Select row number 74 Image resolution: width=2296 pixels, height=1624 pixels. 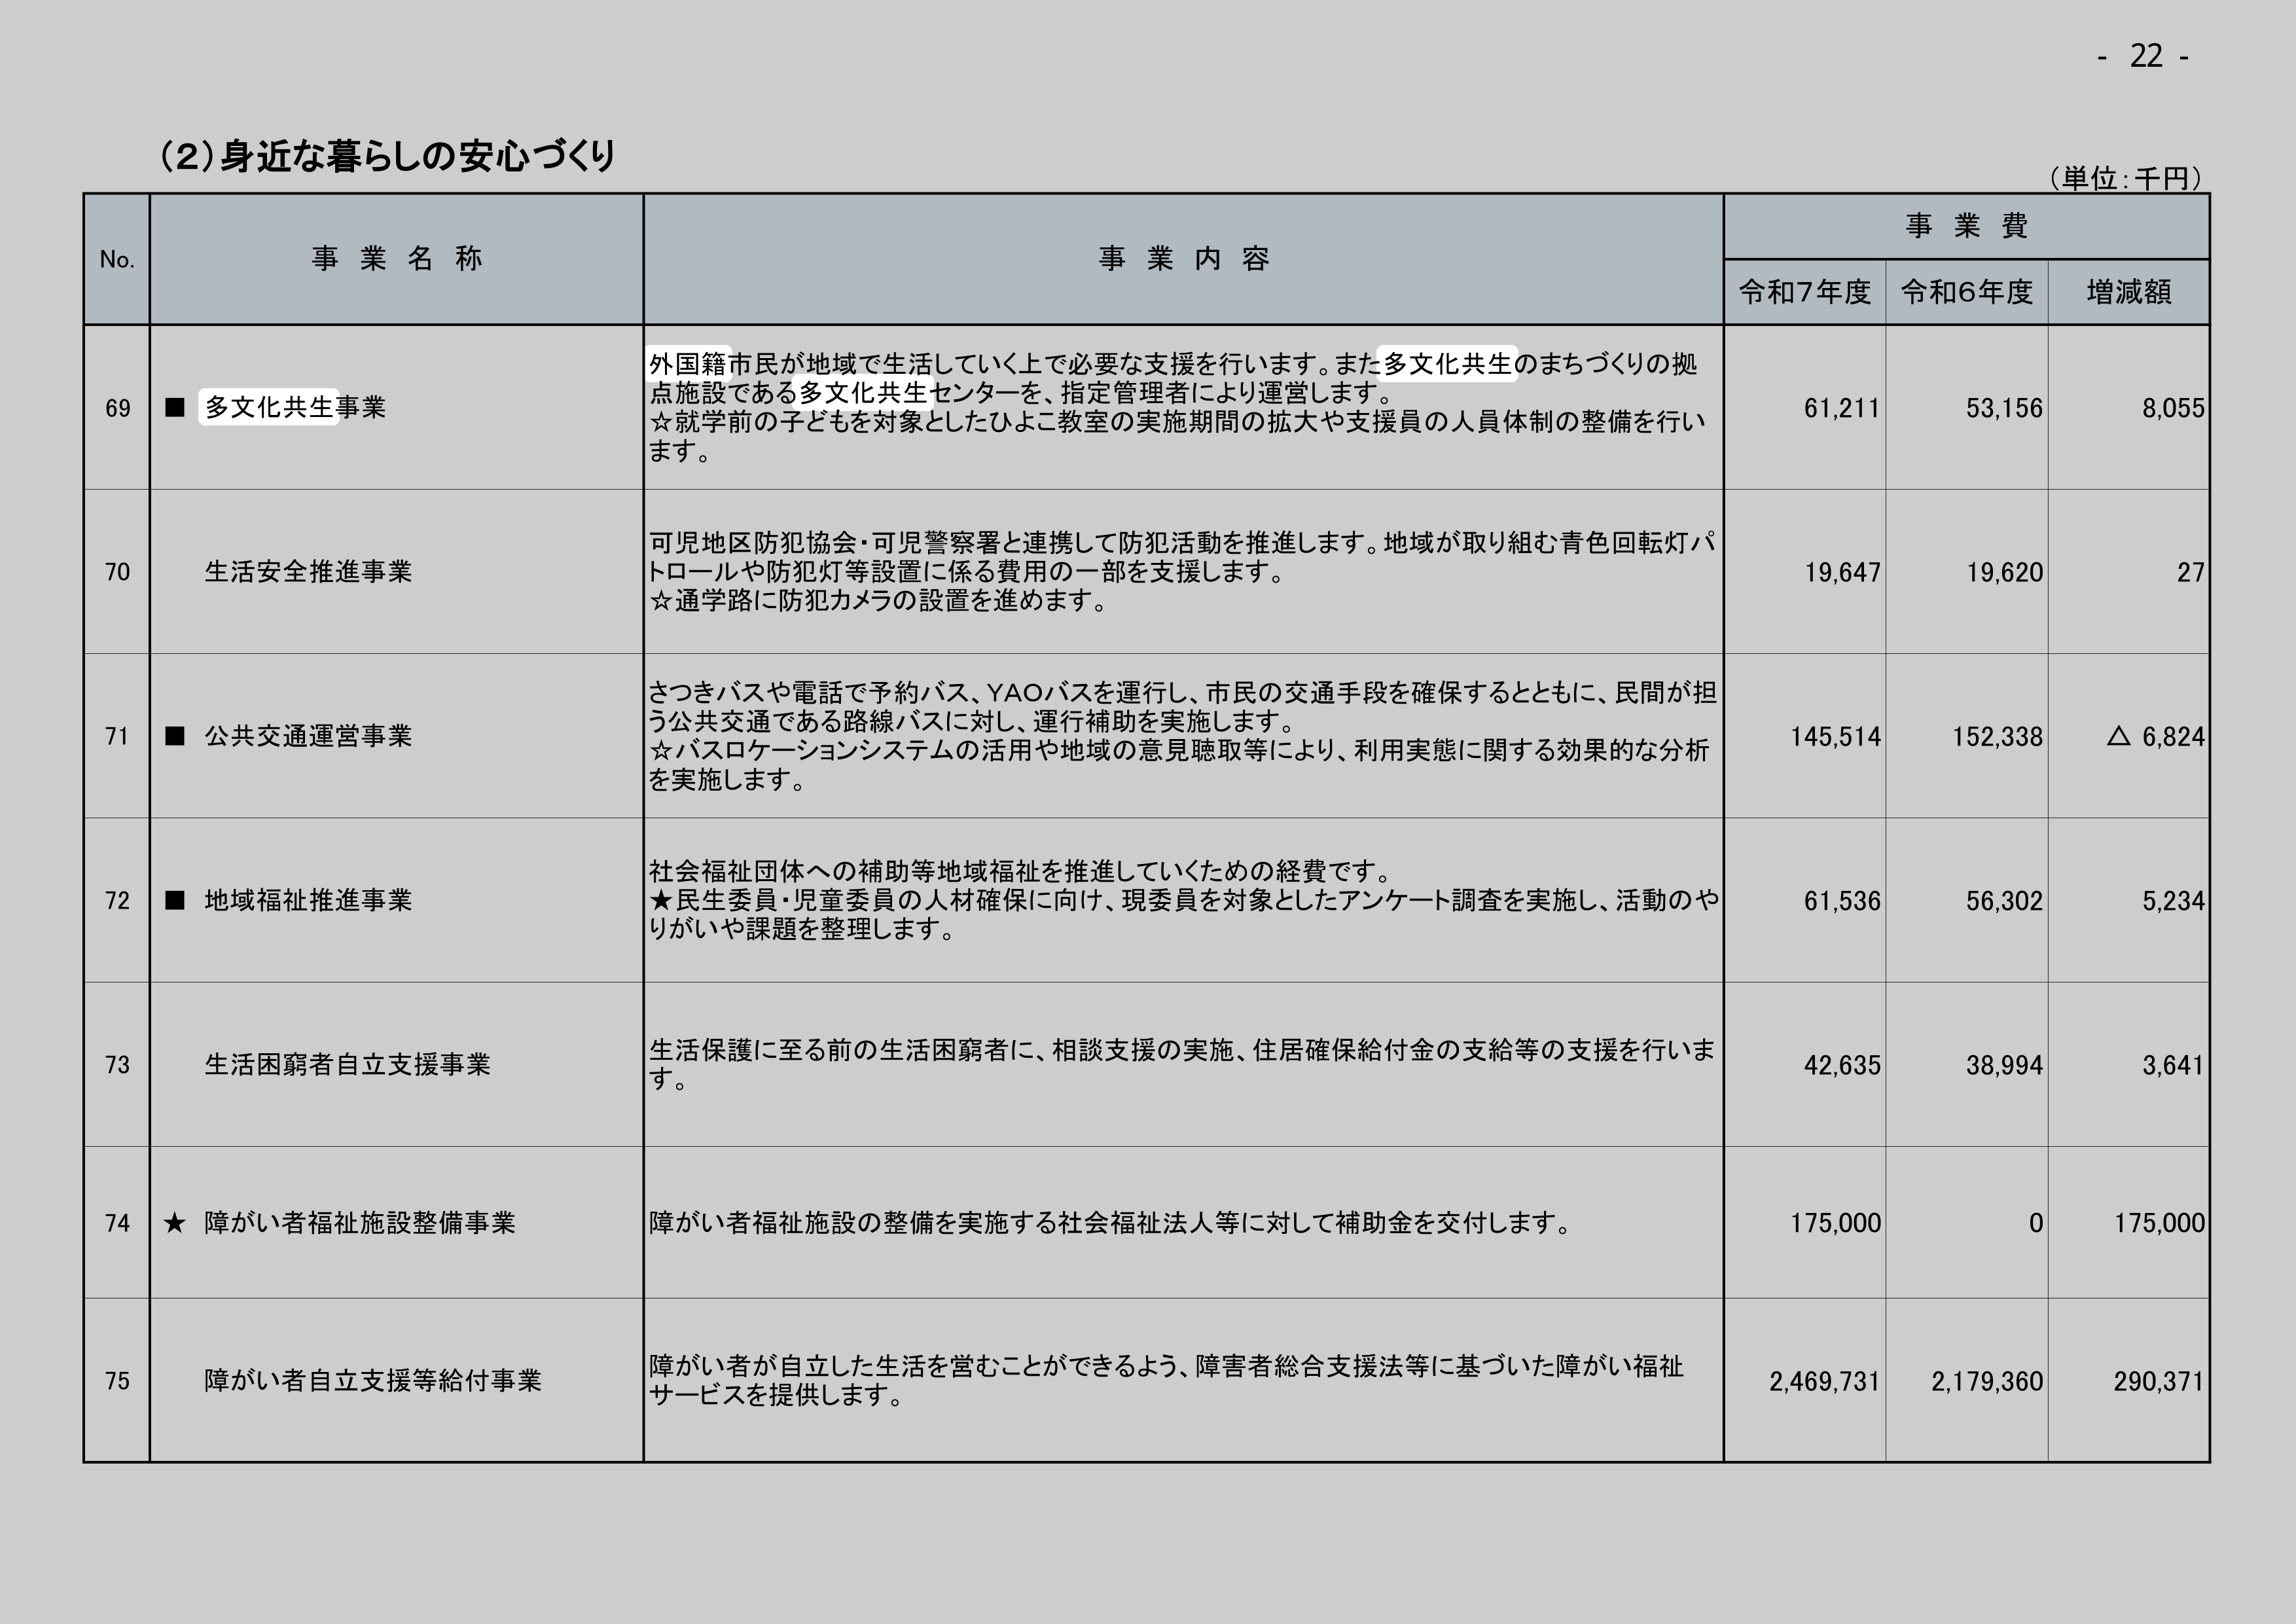[x=118, y=1223]
